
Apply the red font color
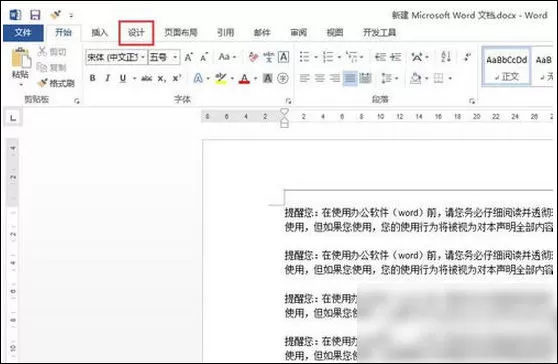(x=244, y=78)
